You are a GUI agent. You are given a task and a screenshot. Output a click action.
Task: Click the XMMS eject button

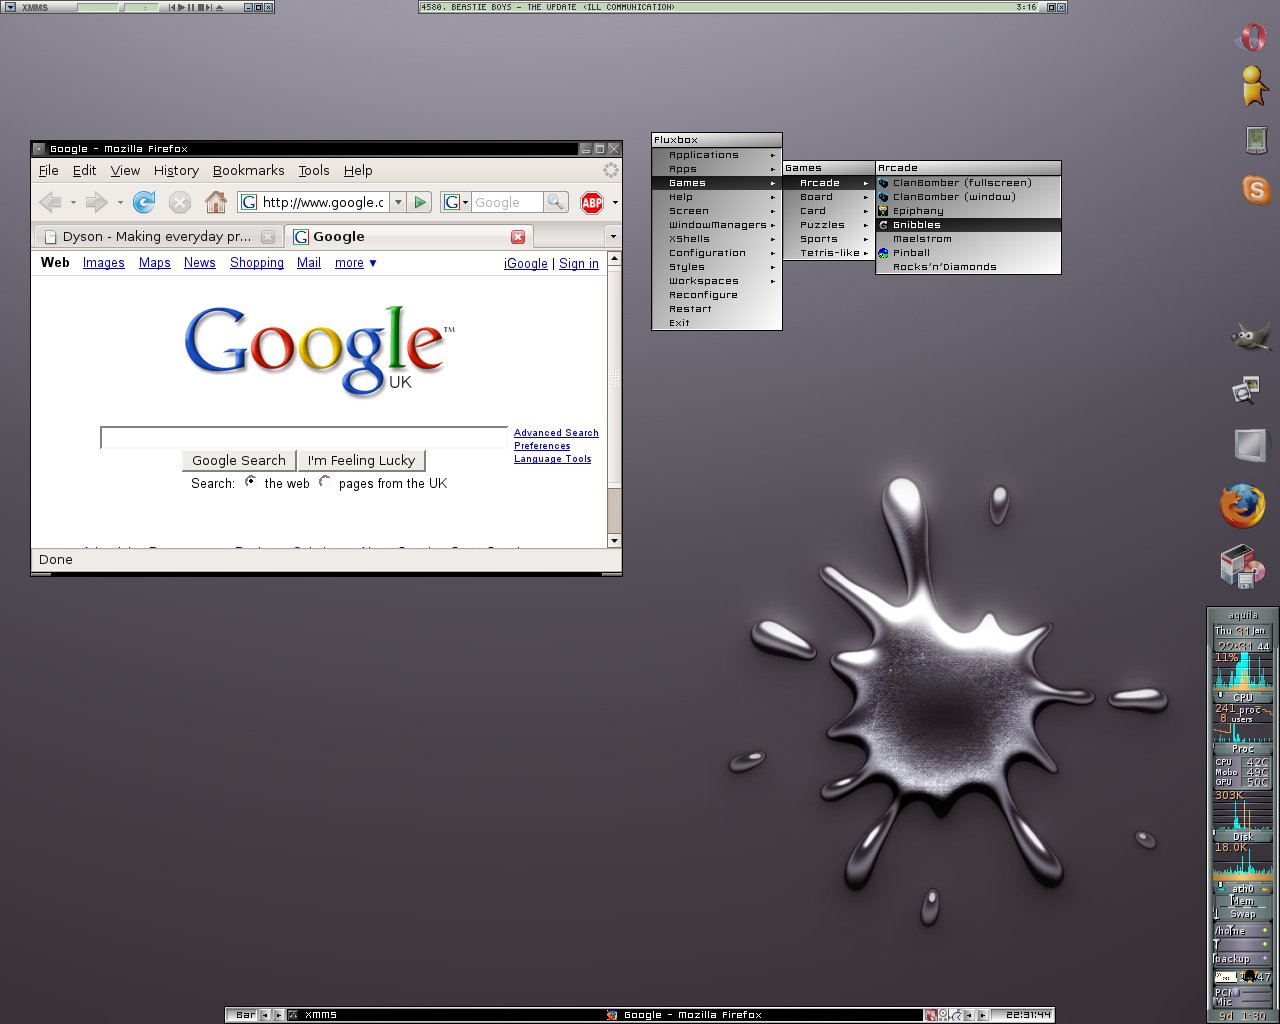(219, 7)
